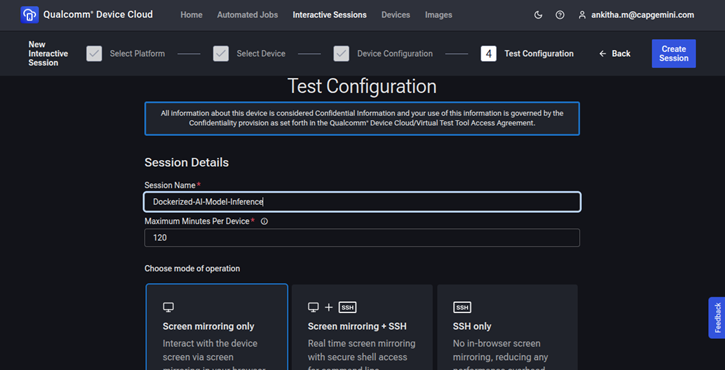Click the SSH badge in Screen mirroring + SSH card
This screenshot has height=370, width=725.
click(348, 307)
